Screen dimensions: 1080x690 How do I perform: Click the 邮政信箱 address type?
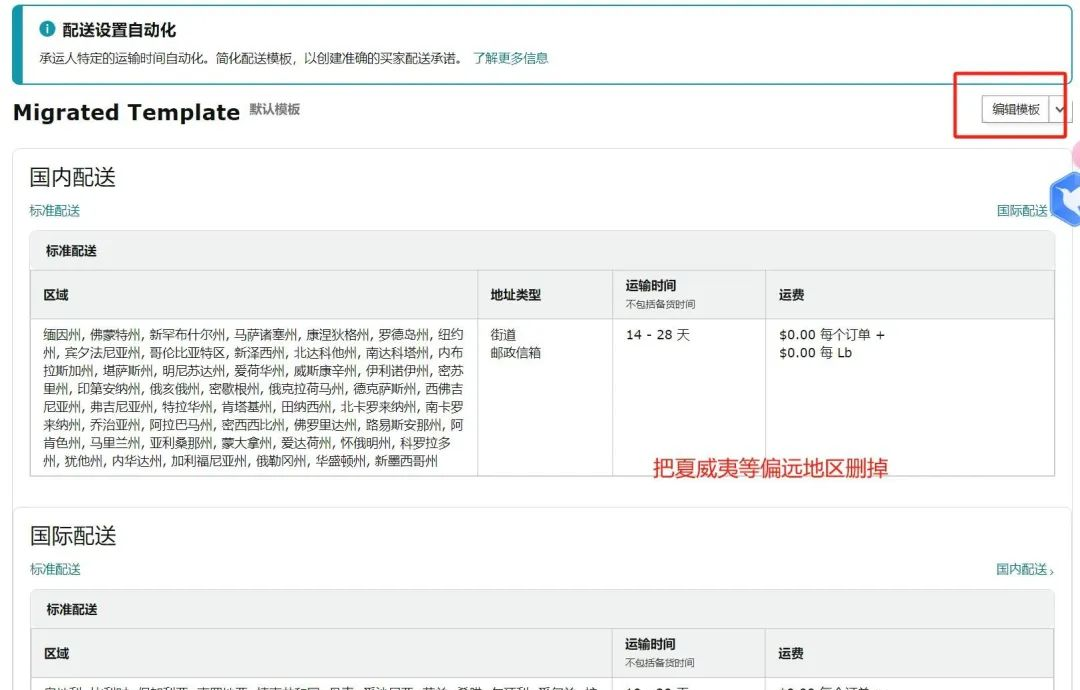pos(515,353)
